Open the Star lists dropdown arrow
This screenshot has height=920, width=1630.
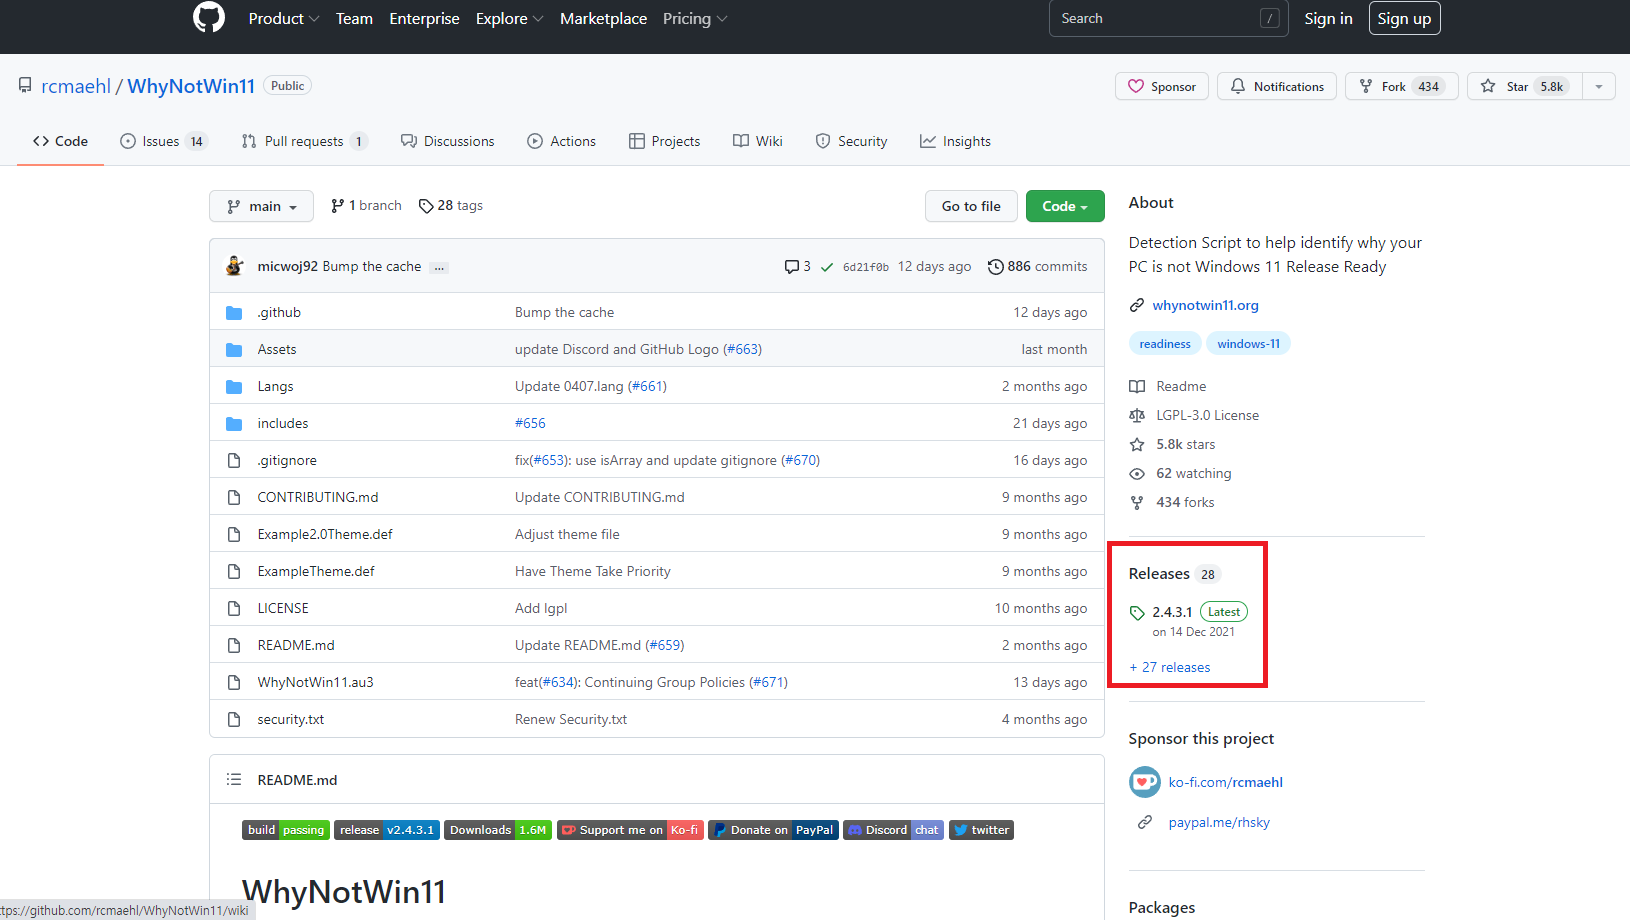(x=1599, y=86)
